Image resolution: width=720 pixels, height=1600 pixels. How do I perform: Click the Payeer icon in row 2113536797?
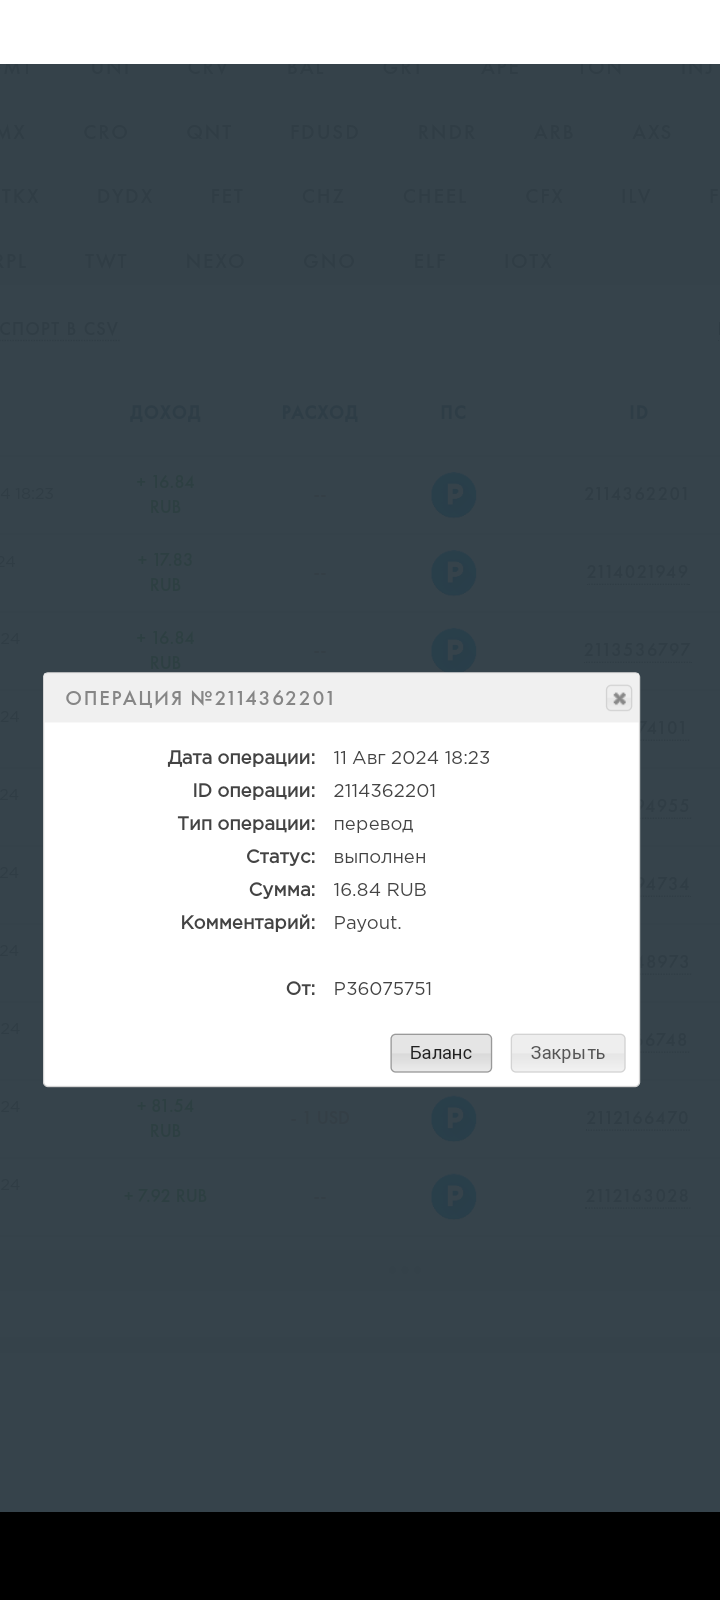(x=454, y=651)
